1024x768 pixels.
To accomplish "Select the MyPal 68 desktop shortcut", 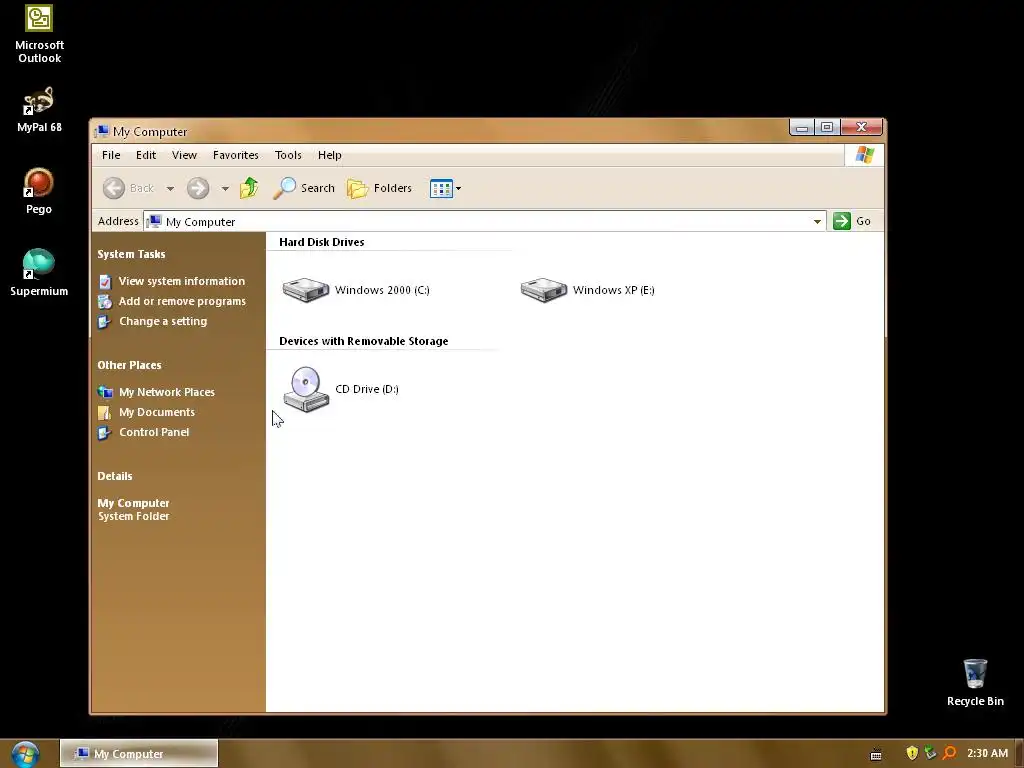I will coord(39,109).
